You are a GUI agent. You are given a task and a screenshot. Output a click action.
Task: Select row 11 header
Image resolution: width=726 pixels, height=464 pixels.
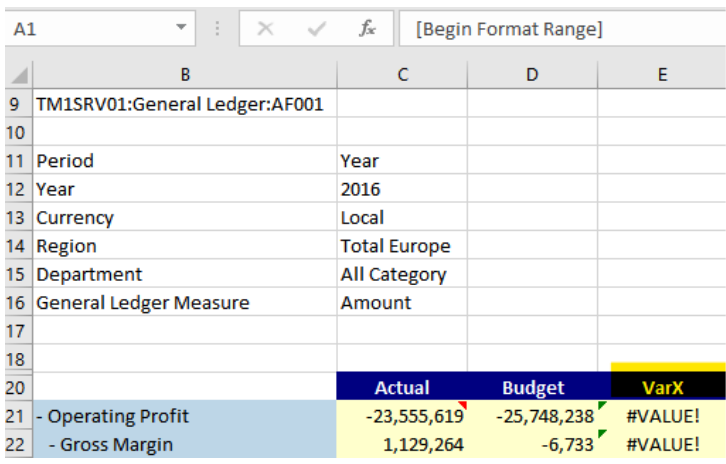[19, 161]
